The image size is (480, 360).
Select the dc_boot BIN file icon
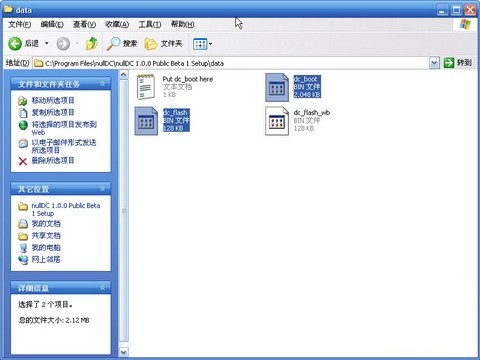tap(277, 87)
